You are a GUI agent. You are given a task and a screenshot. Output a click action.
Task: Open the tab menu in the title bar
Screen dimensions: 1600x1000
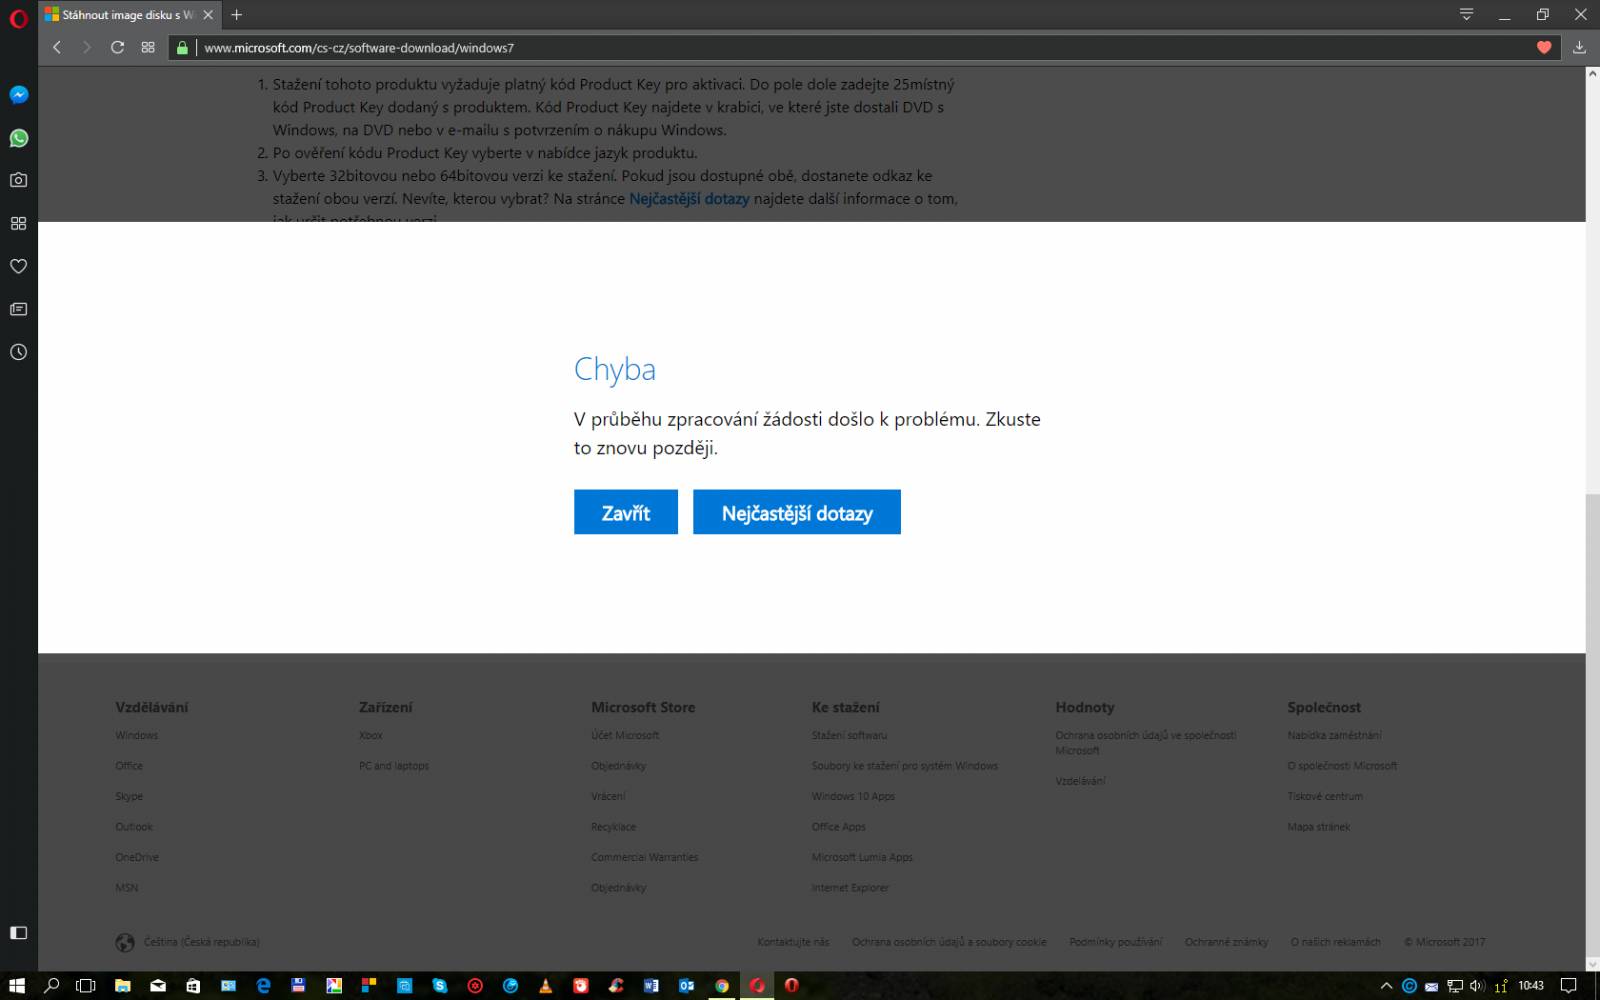(1466, 14)
